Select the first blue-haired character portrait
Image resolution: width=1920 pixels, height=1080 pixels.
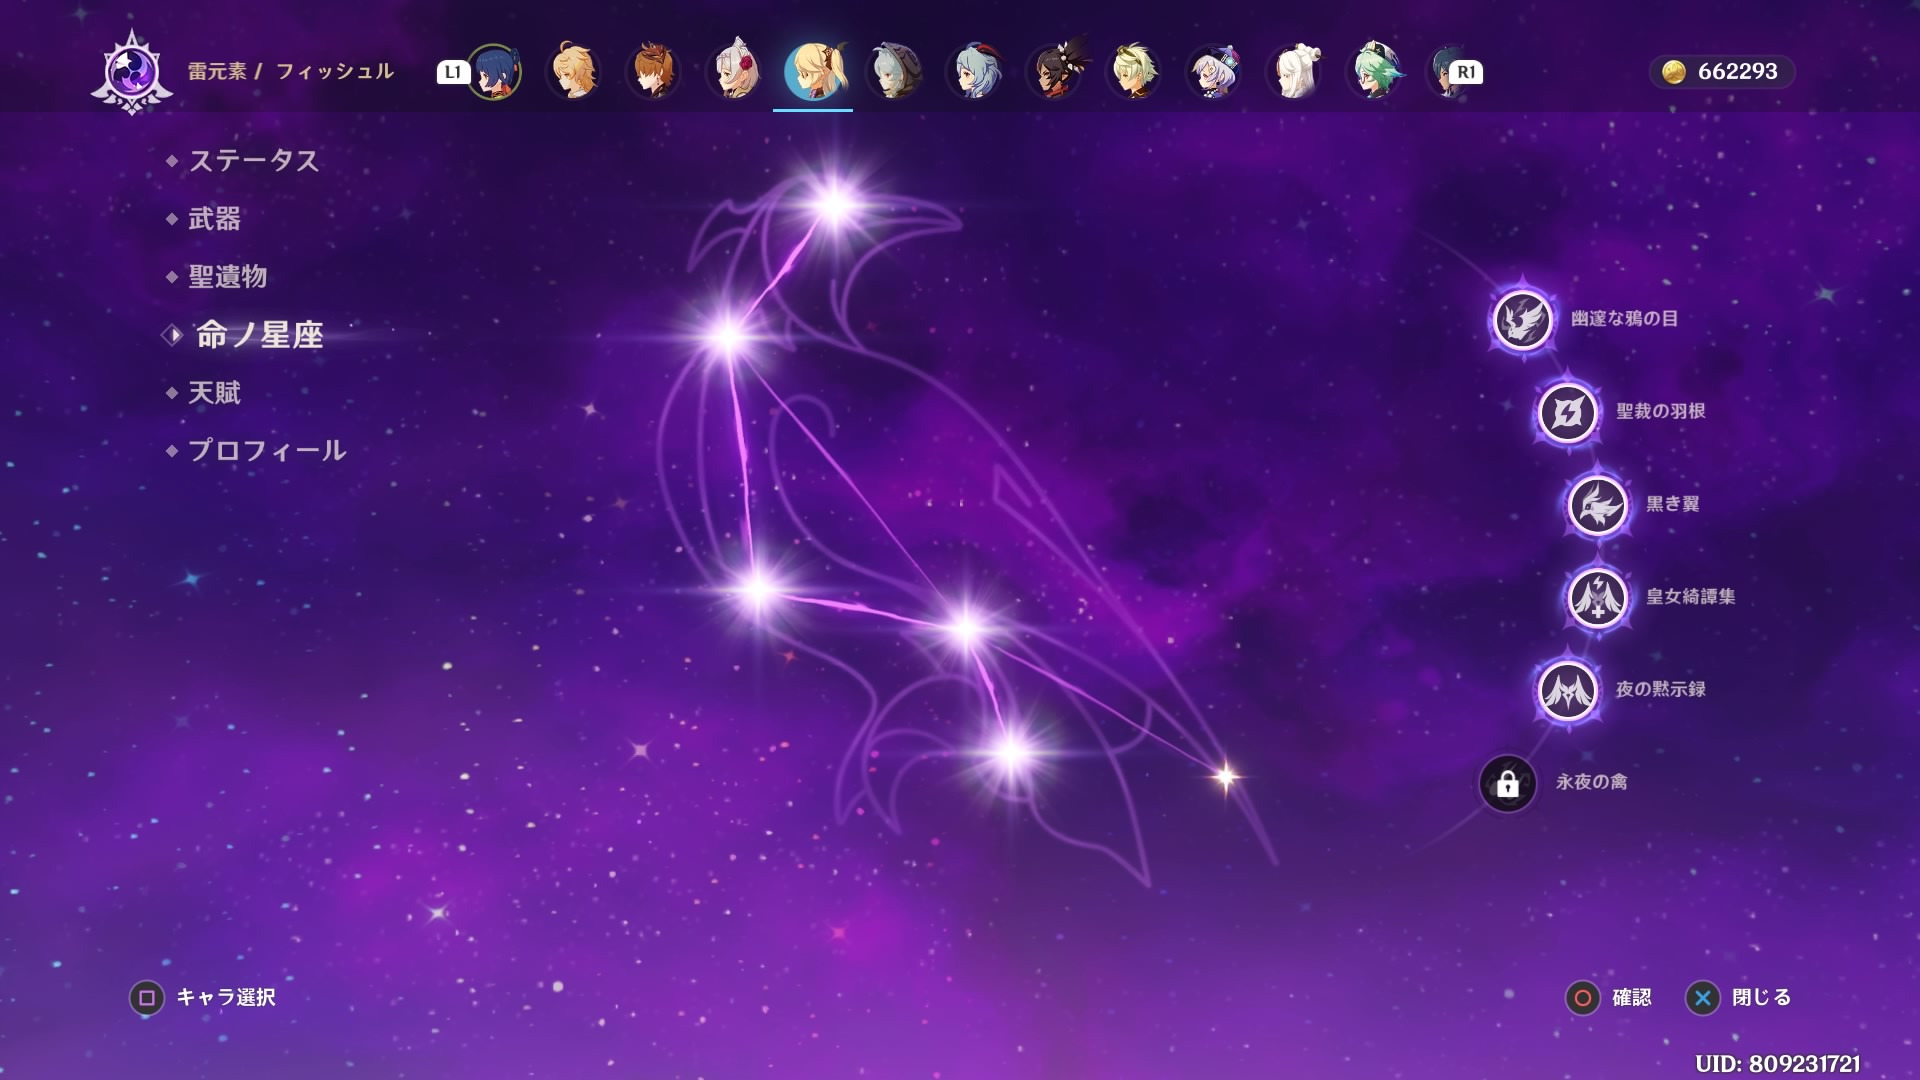494,72
